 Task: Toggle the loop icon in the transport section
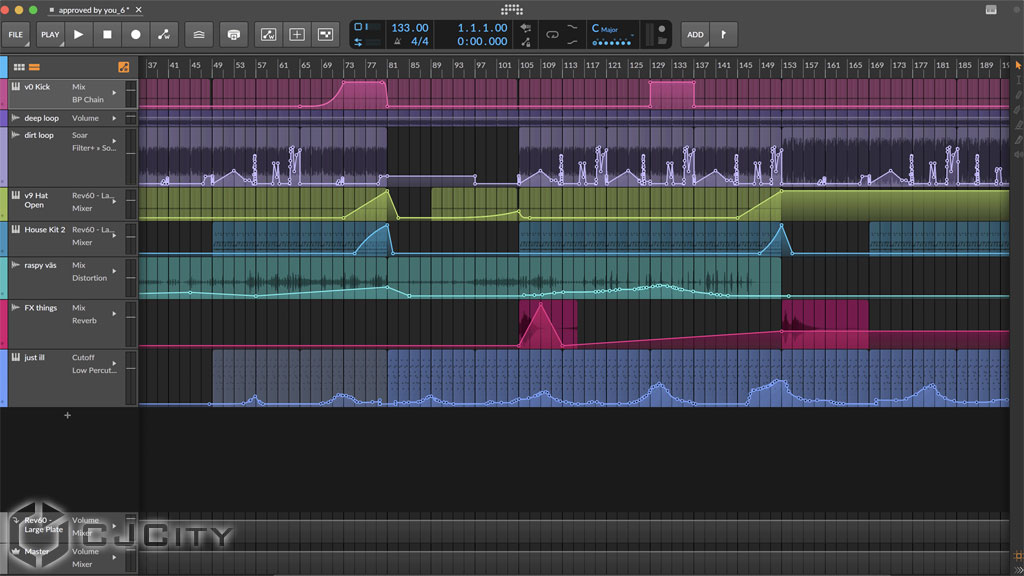[553, 35]
